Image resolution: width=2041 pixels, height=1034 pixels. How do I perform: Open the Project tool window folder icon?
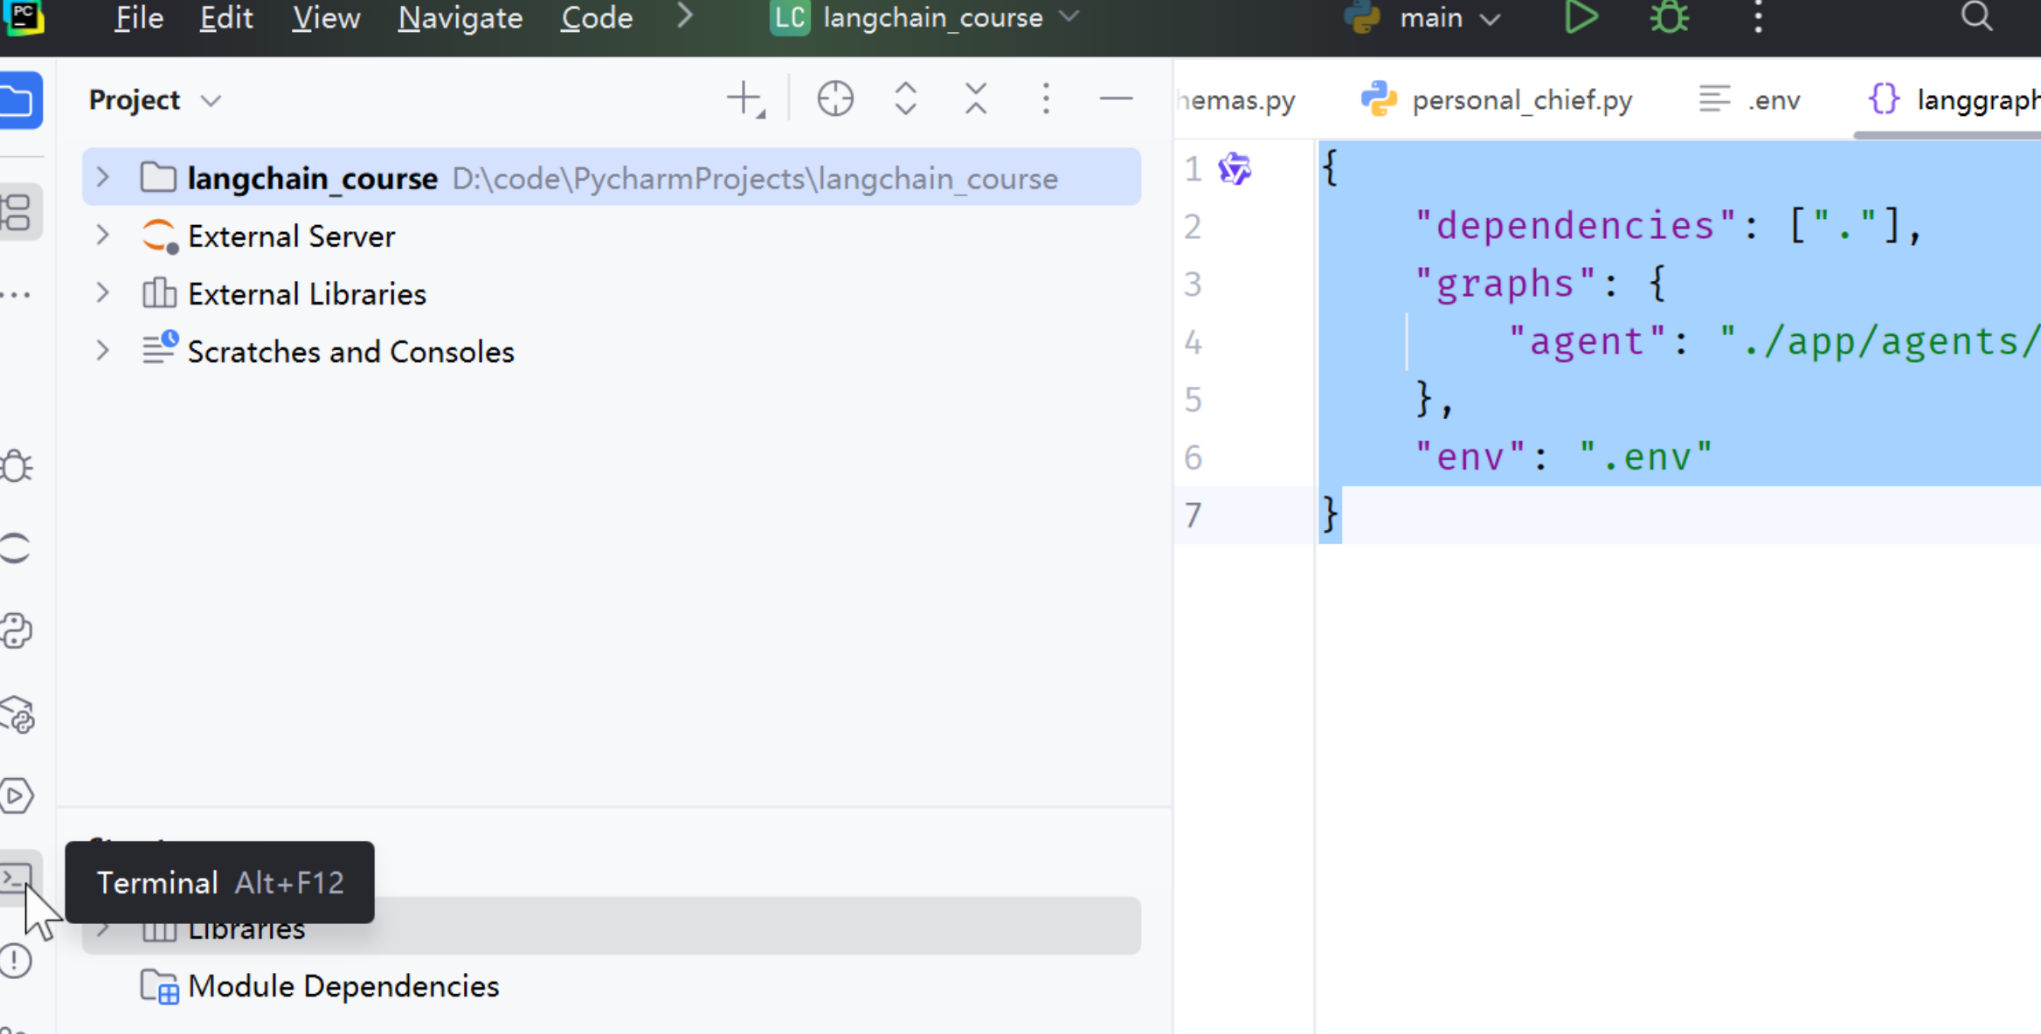(17, 100)
